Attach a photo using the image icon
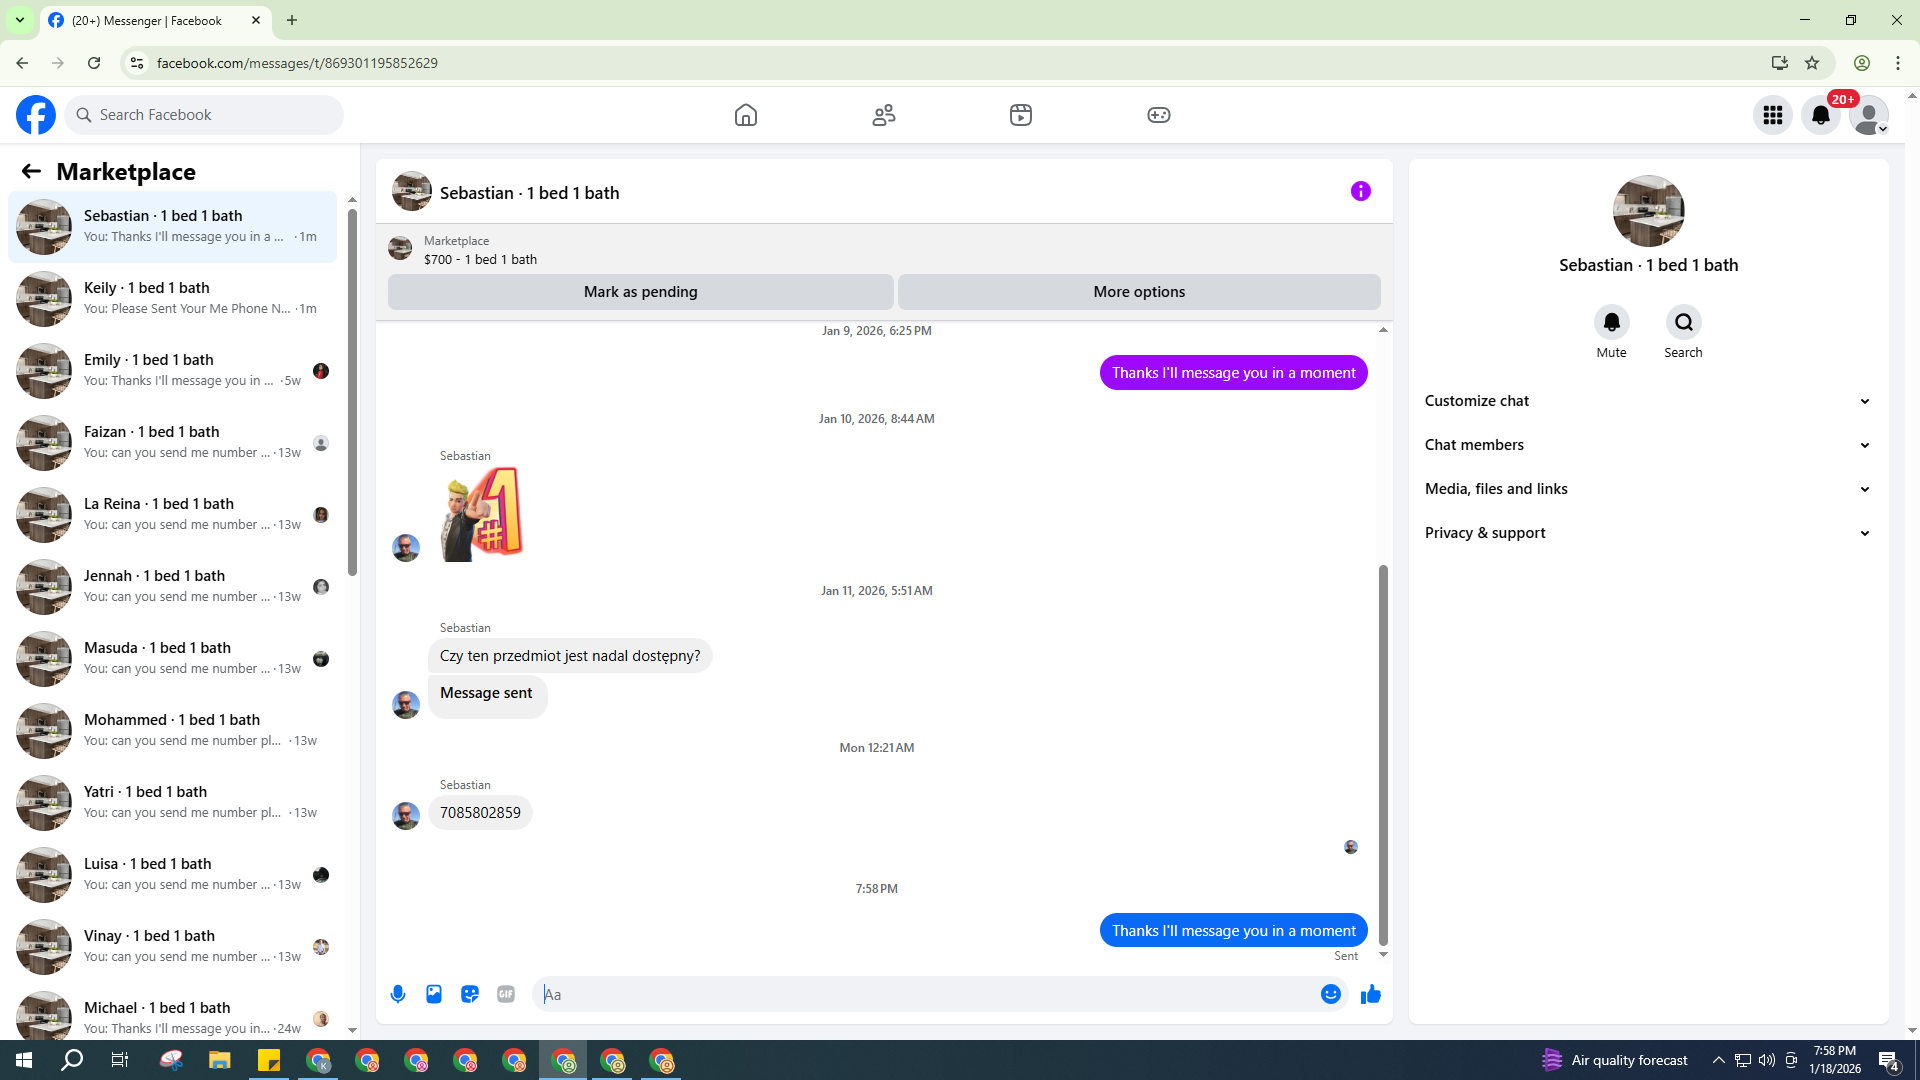1920x1080 pixels. click(x=434, y=994)
